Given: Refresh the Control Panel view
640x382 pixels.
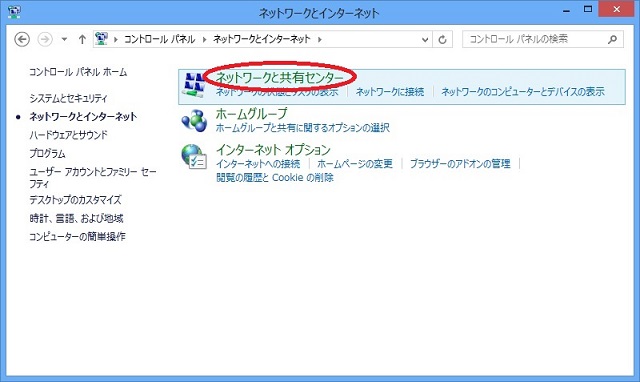Looking at the screenshot, I should coord(442,40).
